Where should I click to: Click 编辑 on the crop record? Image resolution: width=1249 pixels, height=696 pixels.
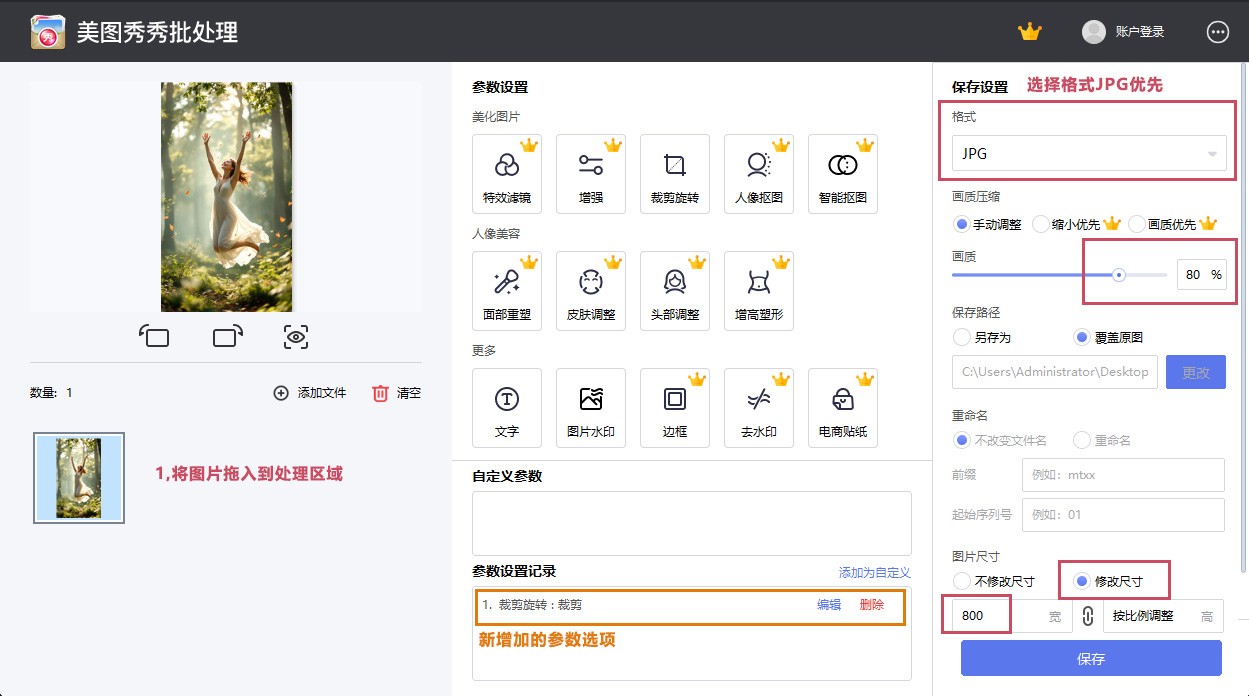pos(829,605)
